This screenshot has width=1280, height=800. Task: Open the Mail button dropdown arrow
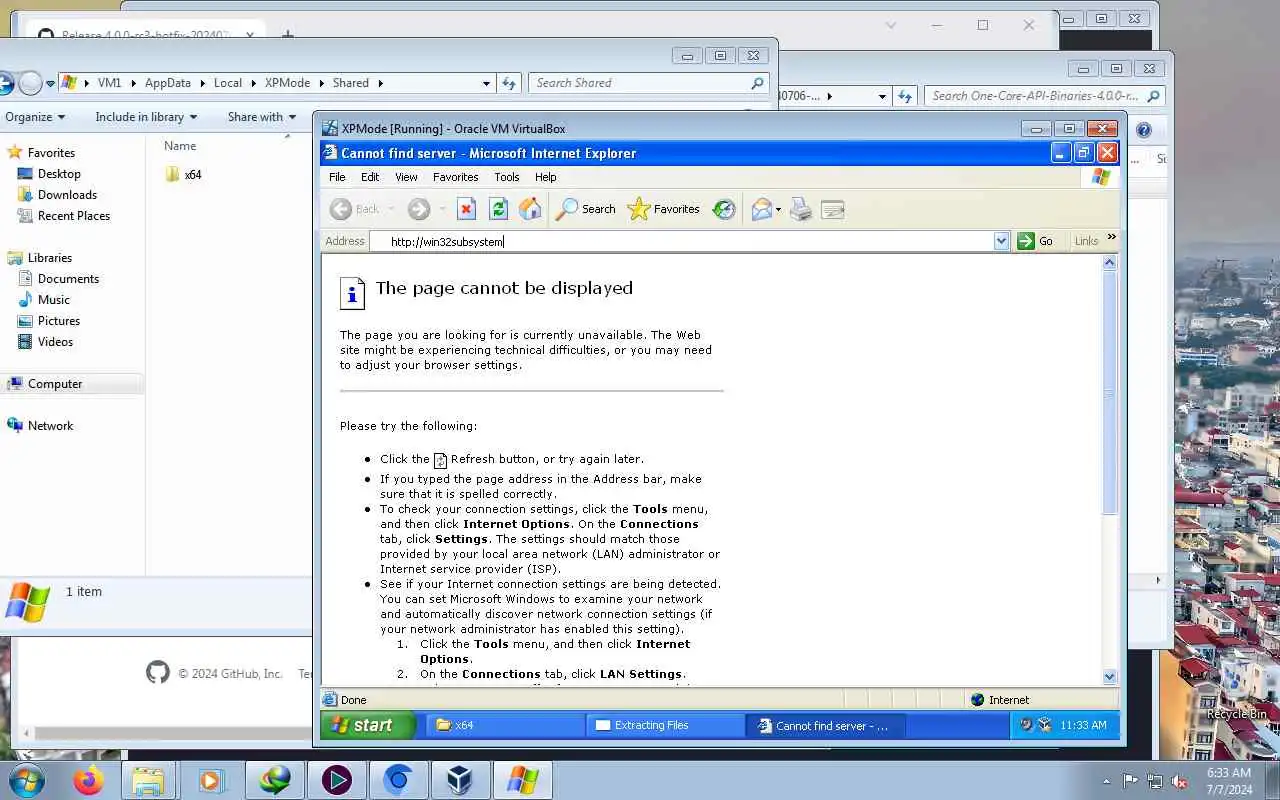779,209
